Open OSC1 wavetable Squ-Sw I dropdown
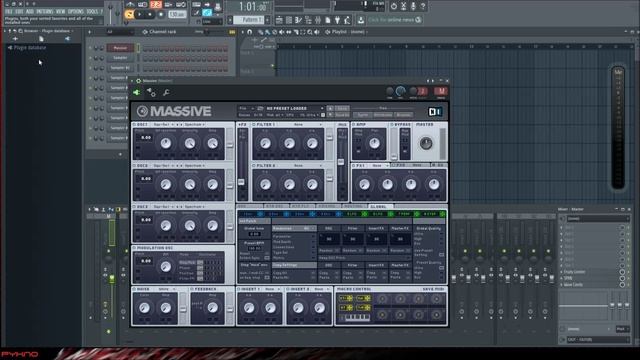This screenshot has height=360, width=640. (x=163, y=124)
